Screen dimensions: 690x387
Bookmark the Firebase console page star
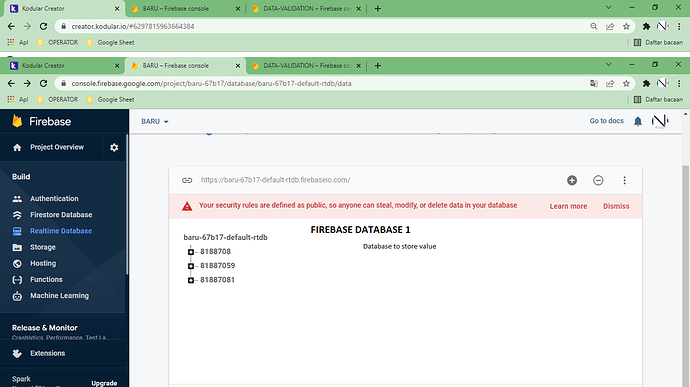tap(626, 84)
